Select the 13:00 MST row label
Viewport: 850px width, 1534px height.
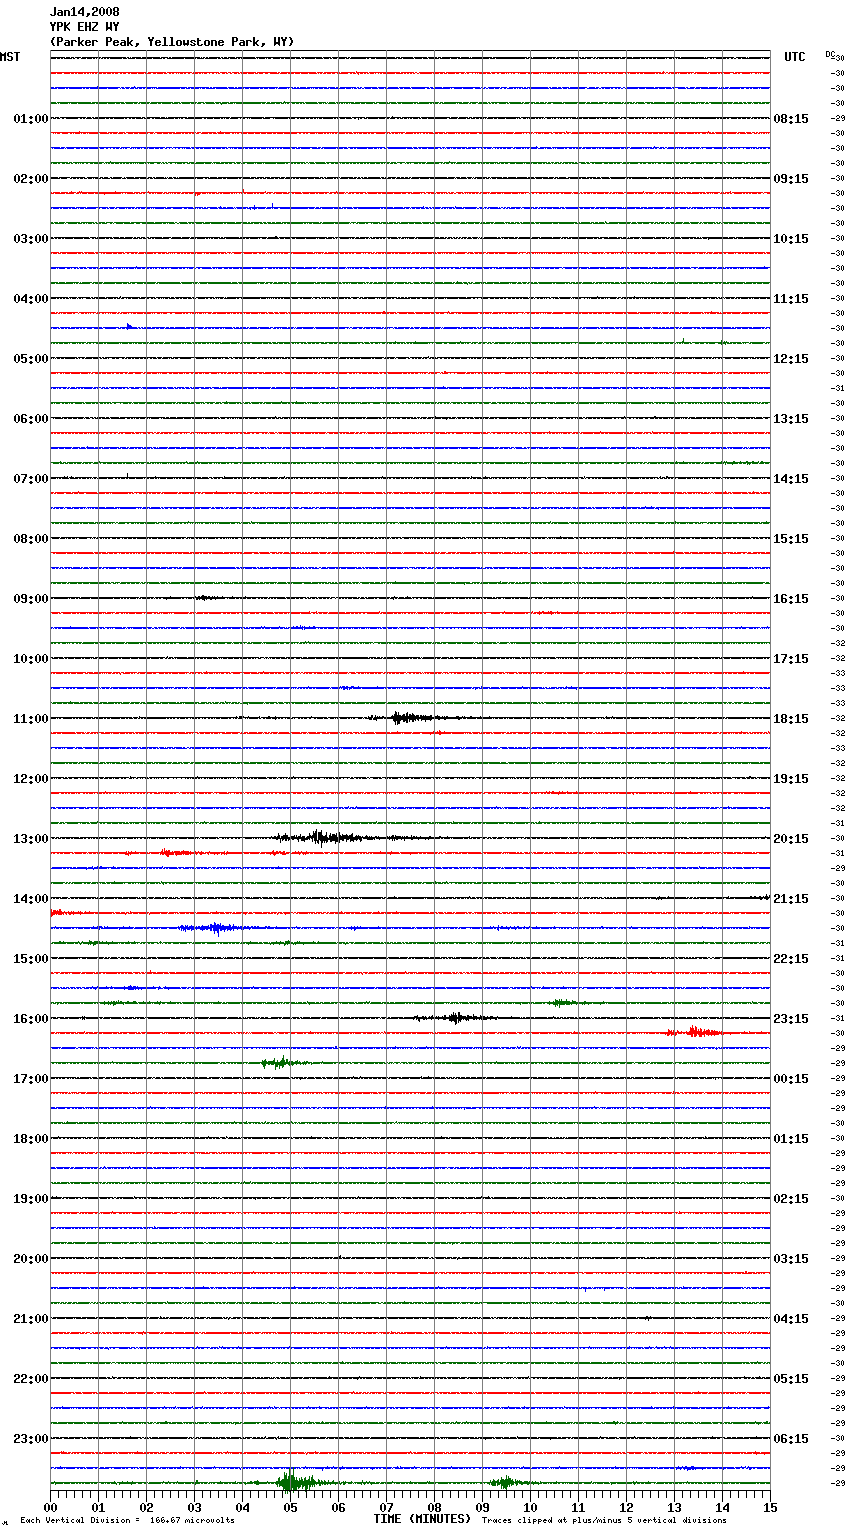[31, 839]
